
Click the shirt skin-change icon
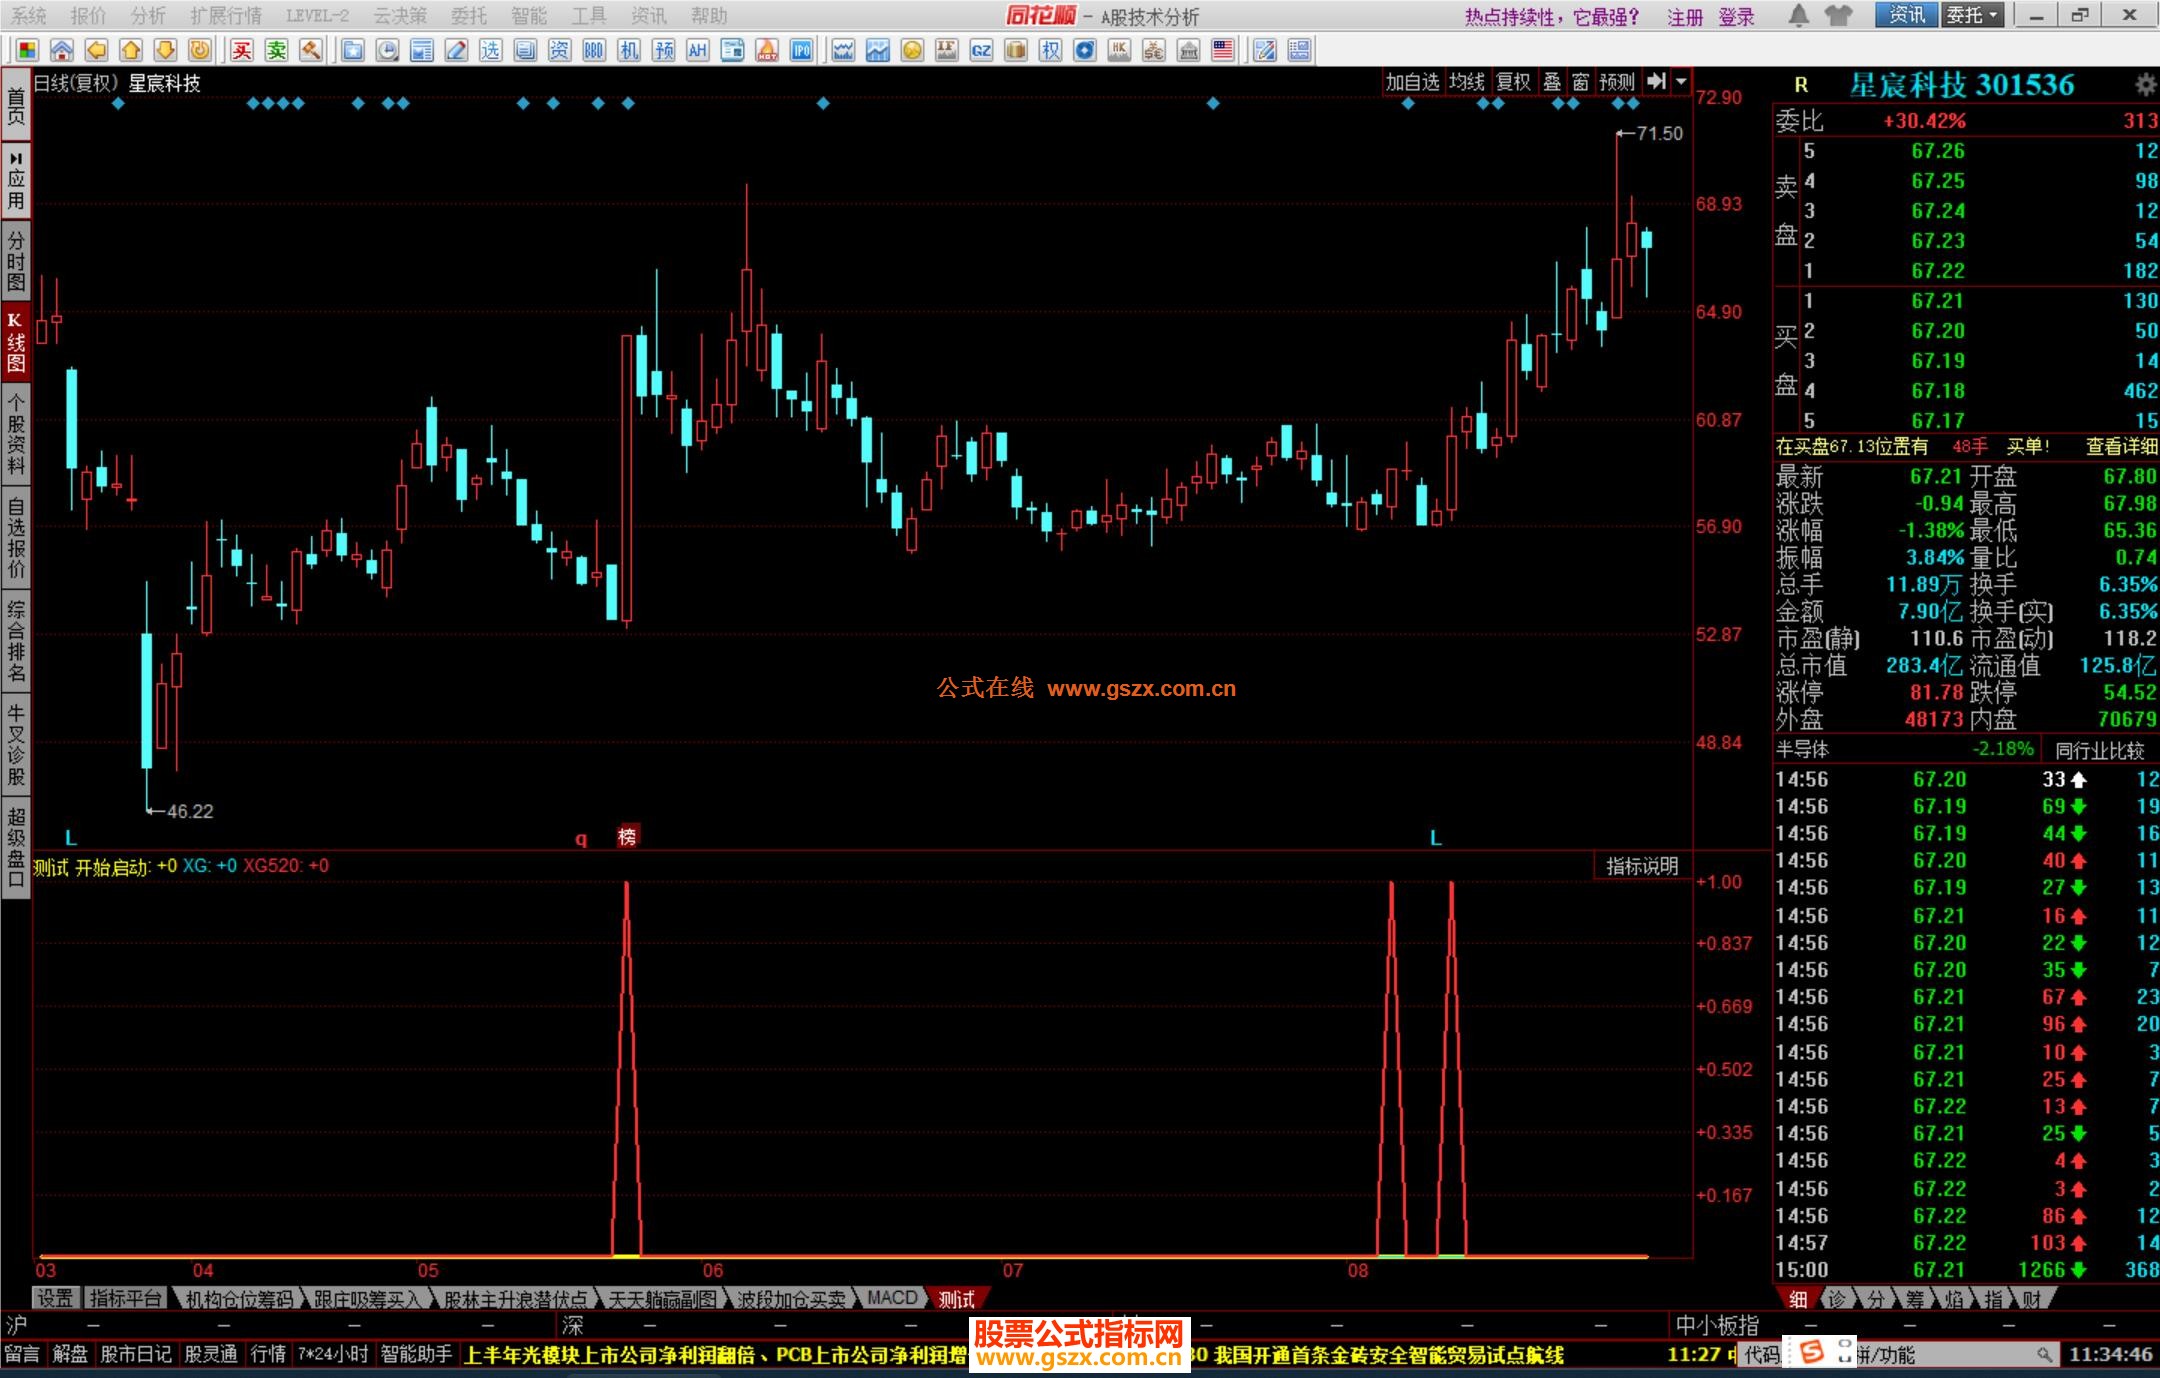[1838, 16]
